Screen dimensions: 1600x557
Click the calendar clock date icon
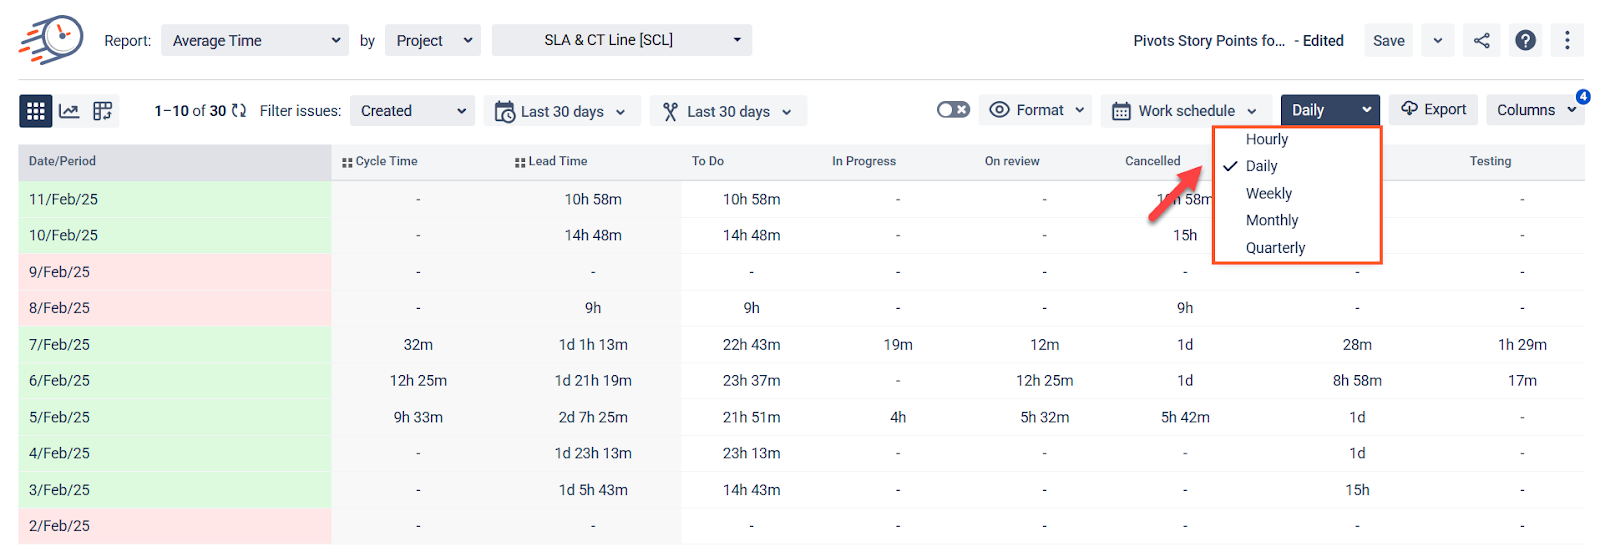click(x=505, y=111)
